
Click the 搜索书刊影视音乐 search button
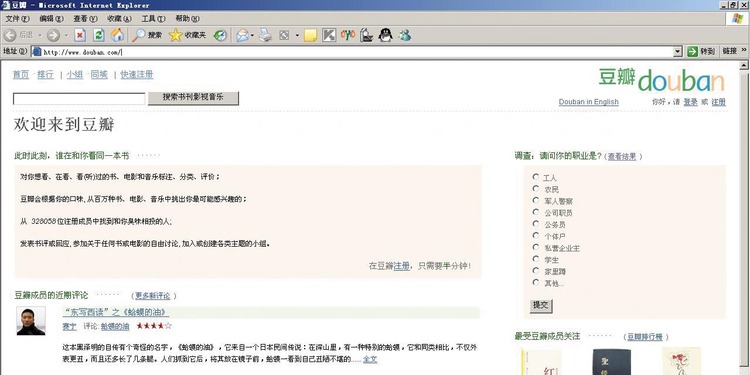coord(193,98)
